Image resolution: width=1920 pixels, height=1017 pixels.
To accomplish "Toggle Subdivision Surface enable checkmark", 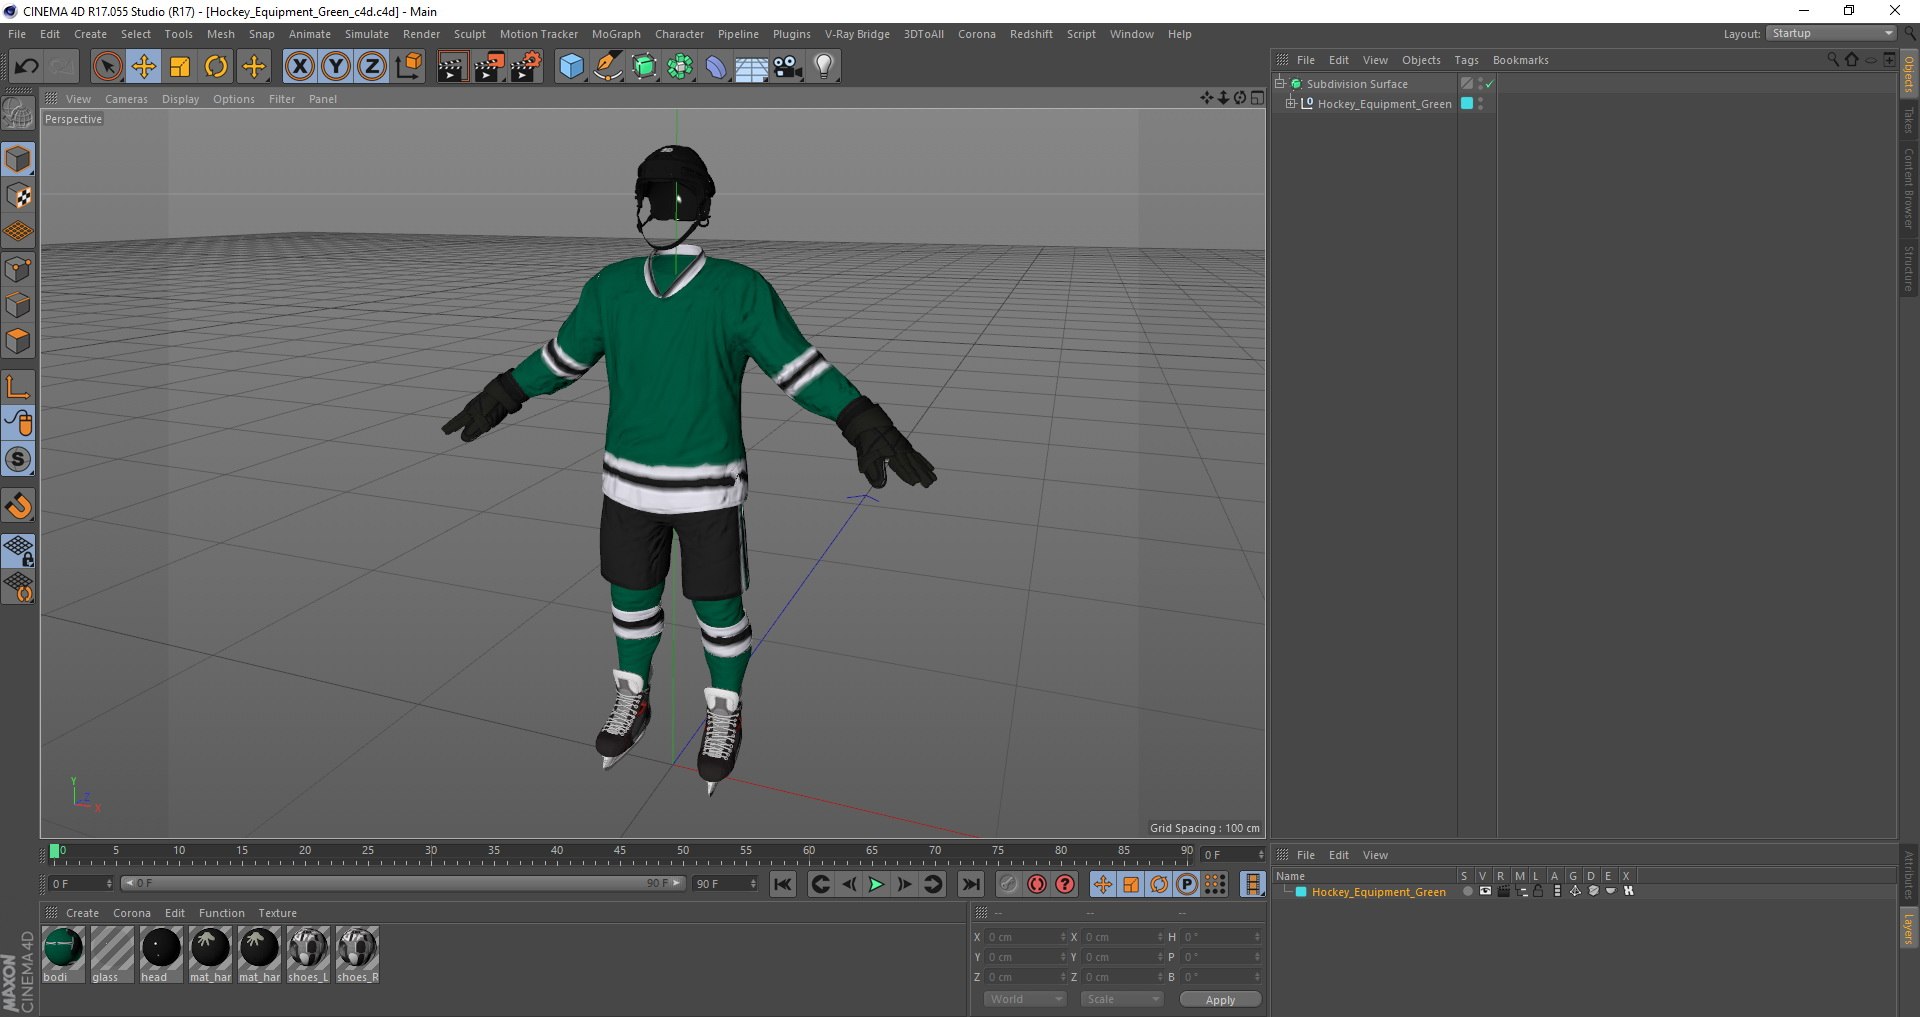I will tap(1489, 84).
